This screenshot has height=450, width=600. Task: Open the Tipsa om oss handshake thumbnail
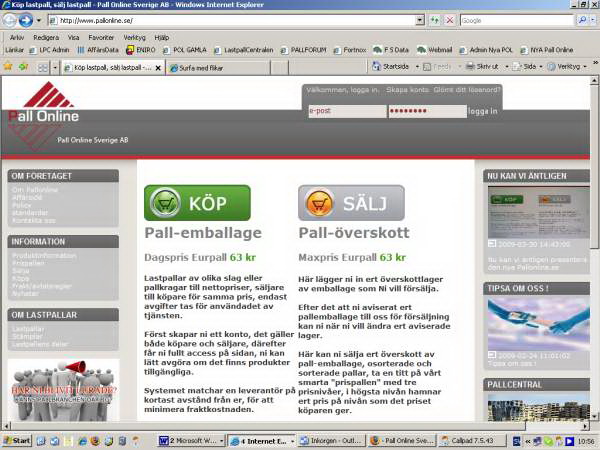tap(538, 324)
